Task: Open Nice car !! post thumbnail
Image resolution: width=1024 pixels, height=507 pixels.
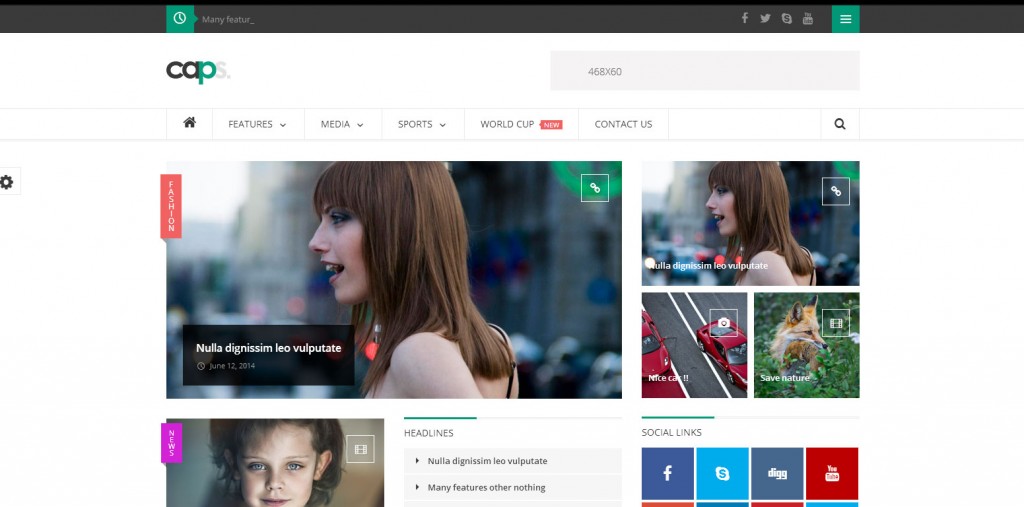Action: point(694,345)
